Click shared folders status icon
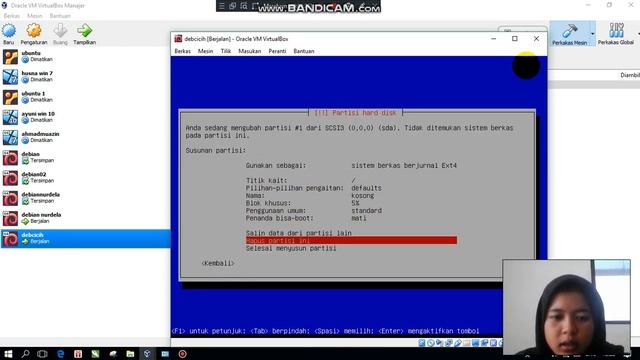Image resolution: width=640 pixels, height=360 pixels. coord(467,343)
